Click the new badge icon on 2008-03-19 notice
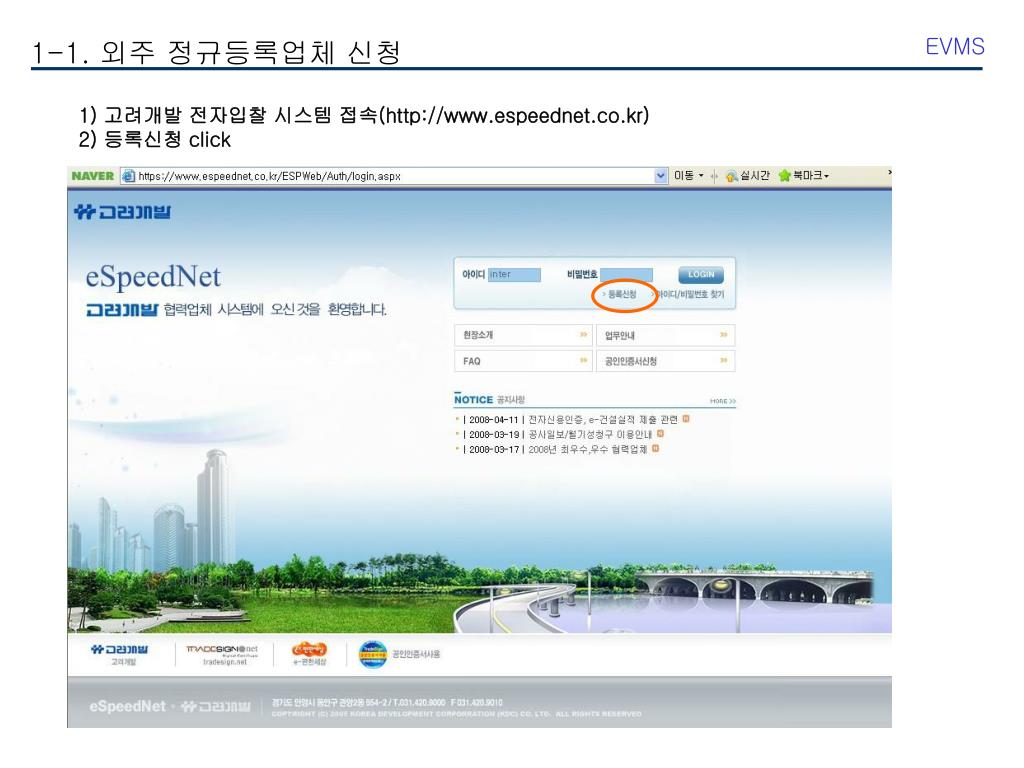This screenshot has width=1024, height=768. 660,434
